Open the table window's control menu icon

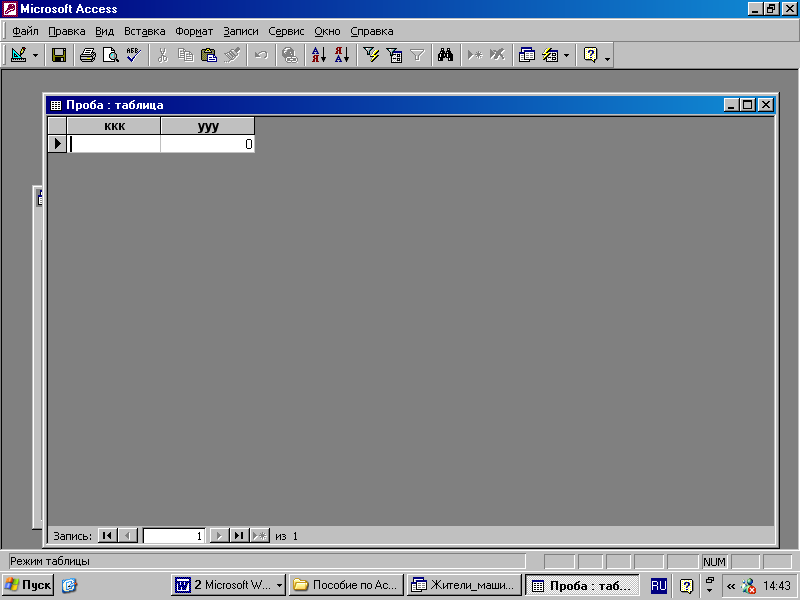click(56, 105)
